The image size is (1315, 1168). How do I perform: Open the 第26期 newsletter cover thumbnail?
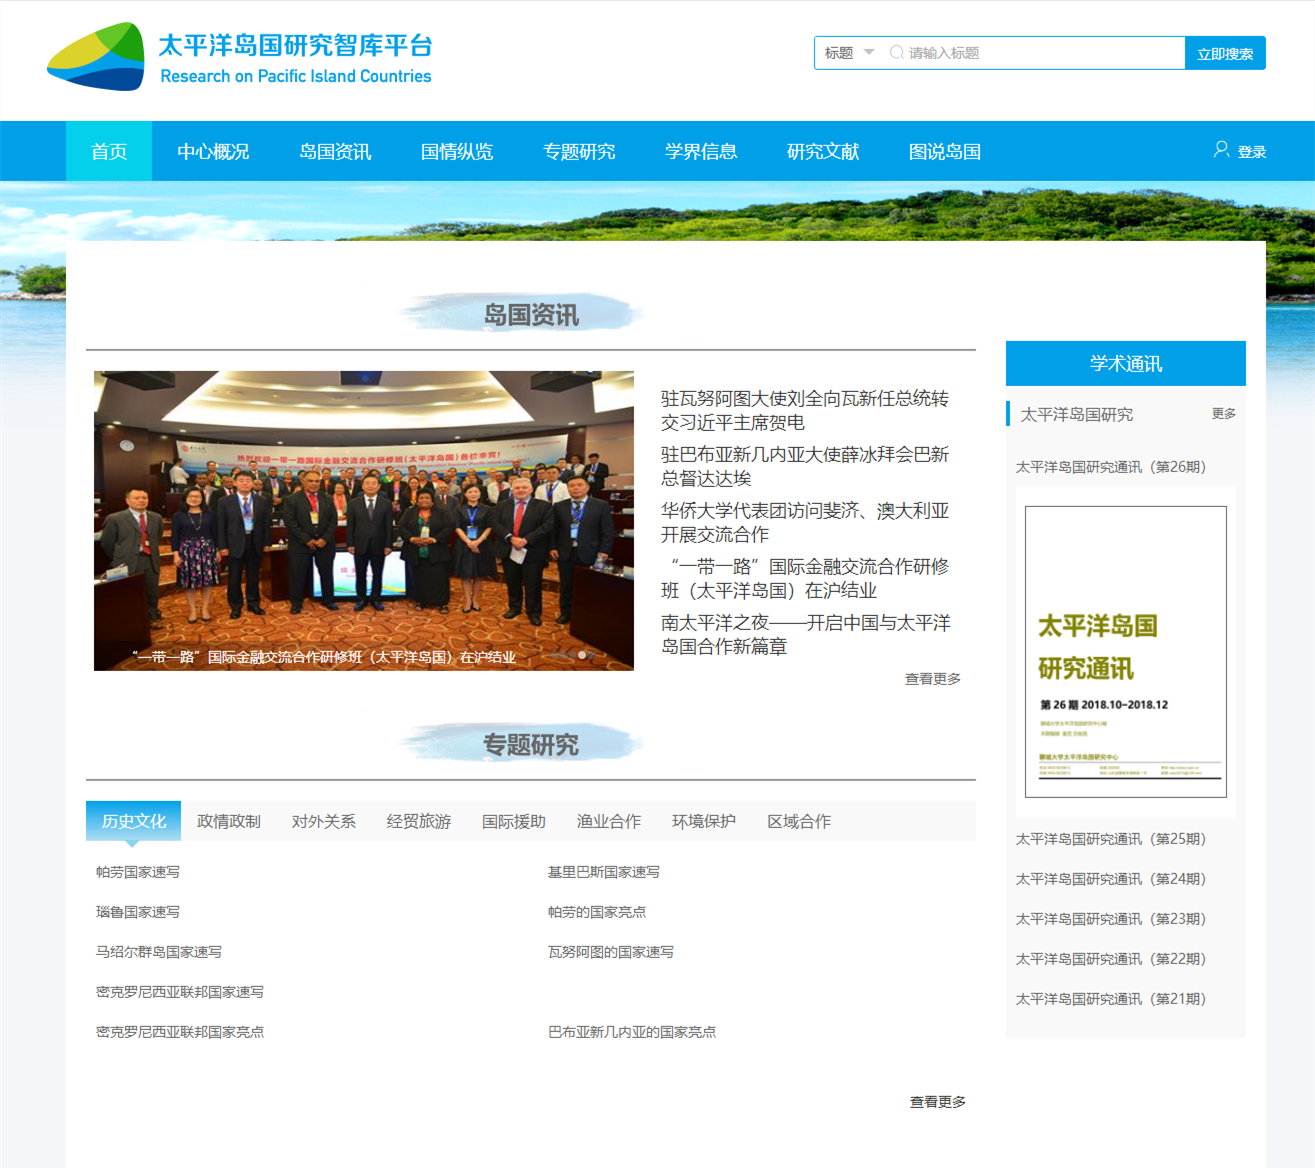pos(1125,651)
